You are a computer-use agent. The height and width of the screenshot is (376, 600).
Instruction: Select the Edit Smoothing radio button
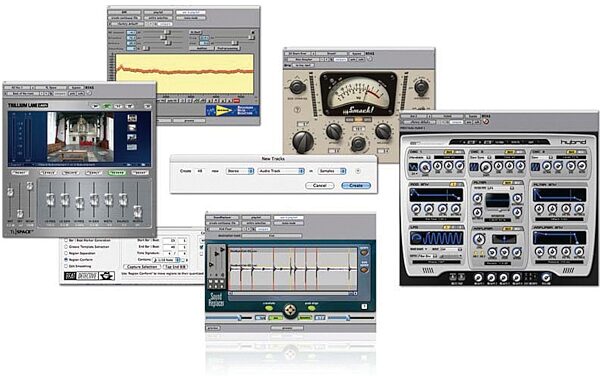coord(66,266)
